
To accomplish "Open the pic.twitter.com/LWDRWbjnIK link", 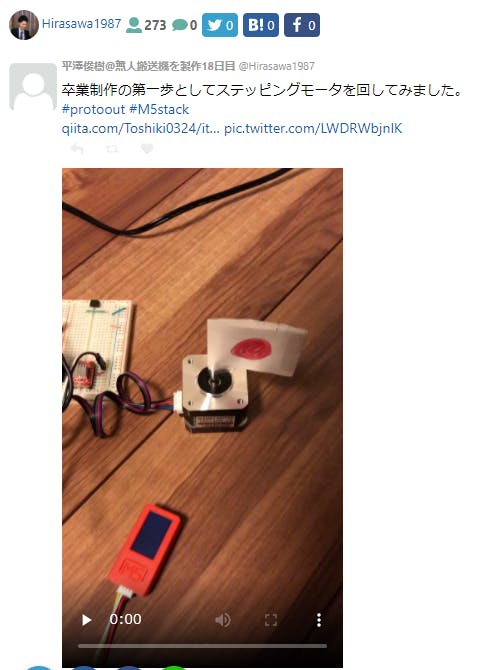I will click(313, 128).
